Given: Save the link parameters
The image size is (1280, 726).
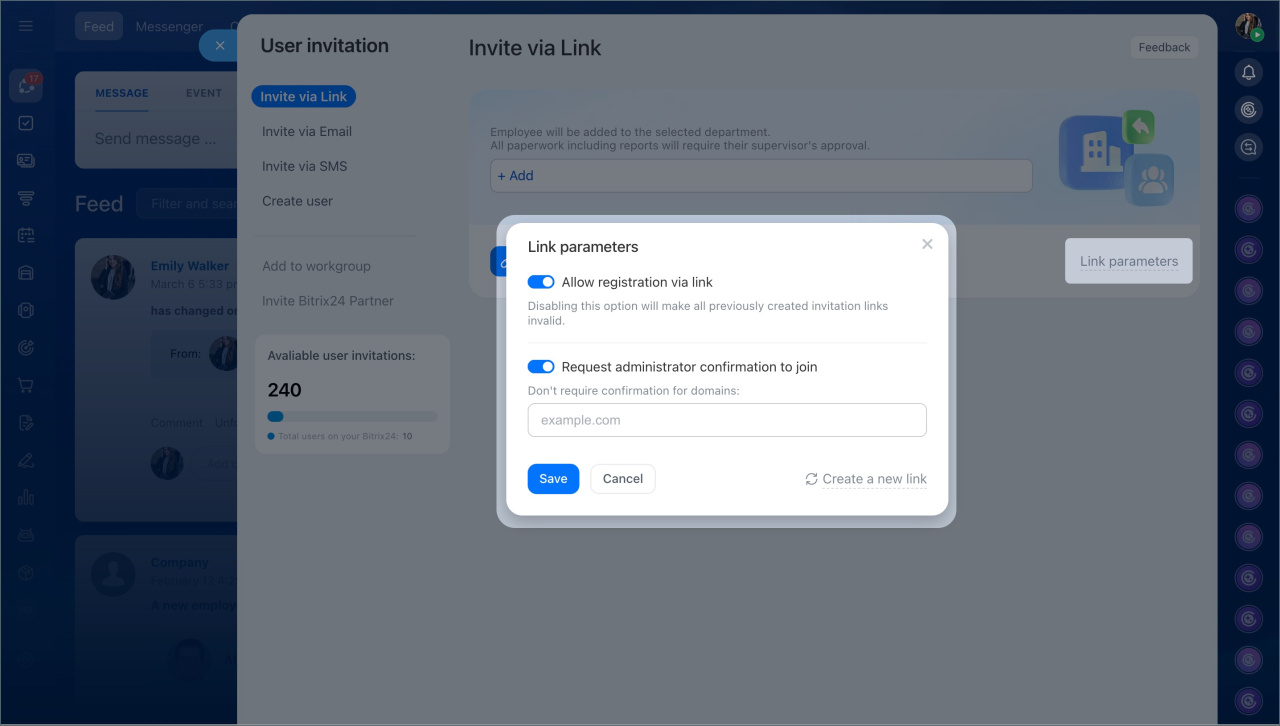Looking at the screenshot, I should coord(553,479).
